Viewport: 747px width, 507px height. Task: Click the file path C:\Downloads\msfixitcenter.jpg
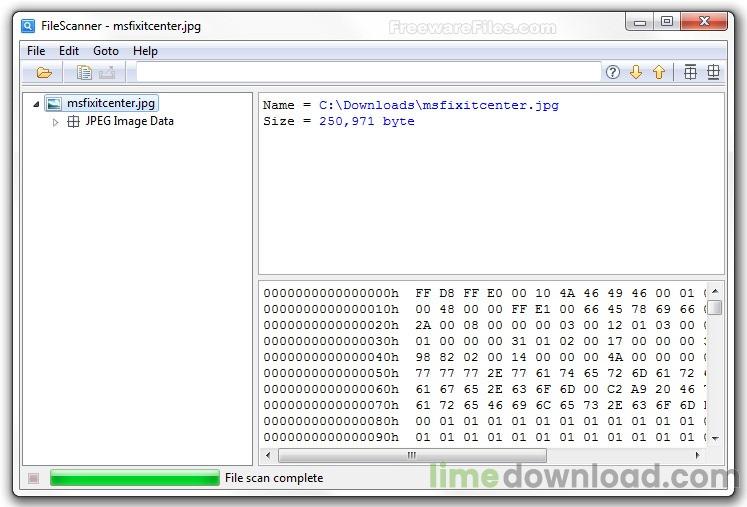[439, 105]
